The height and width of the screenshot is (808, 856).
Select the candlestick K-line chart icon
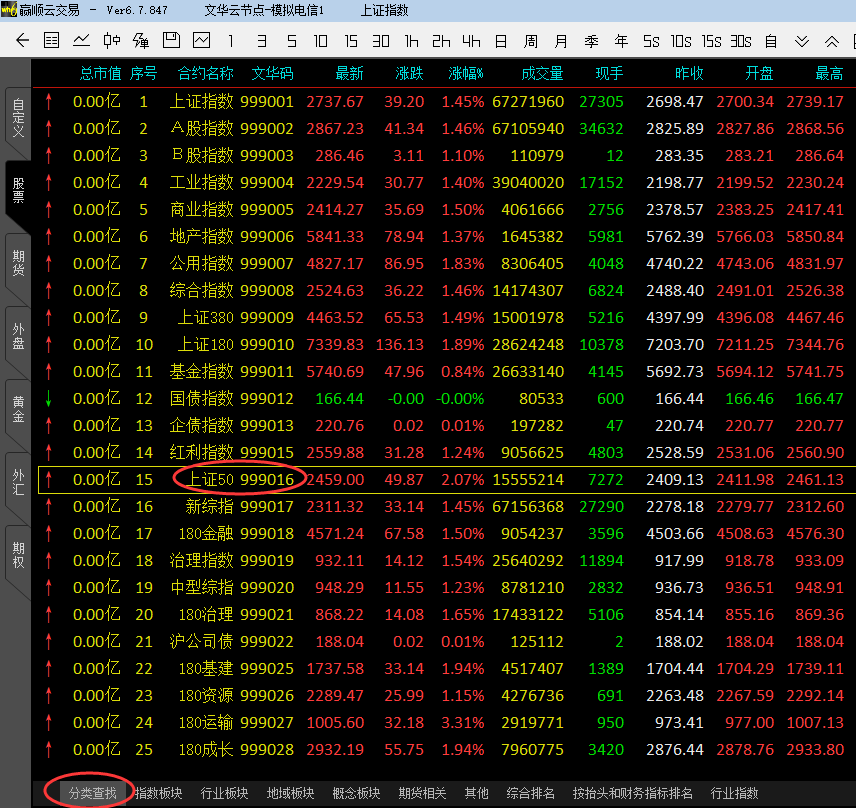[x=112, y=41]
